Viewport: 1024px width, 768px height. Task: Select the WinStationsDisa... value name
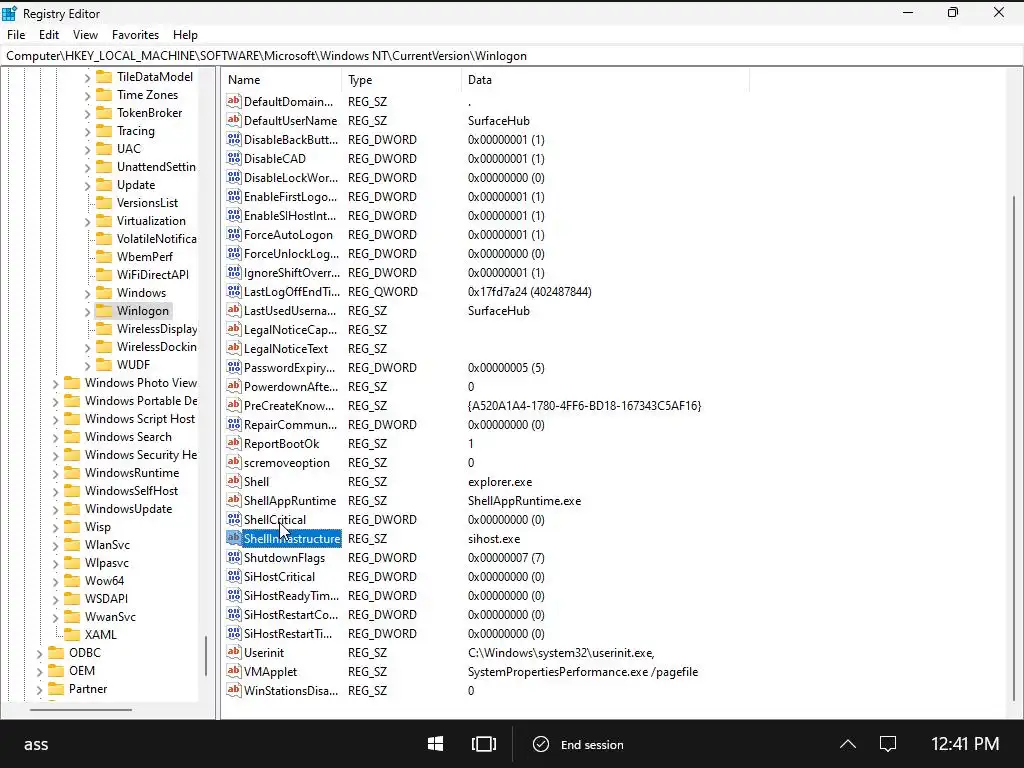(x=291, y=690)
